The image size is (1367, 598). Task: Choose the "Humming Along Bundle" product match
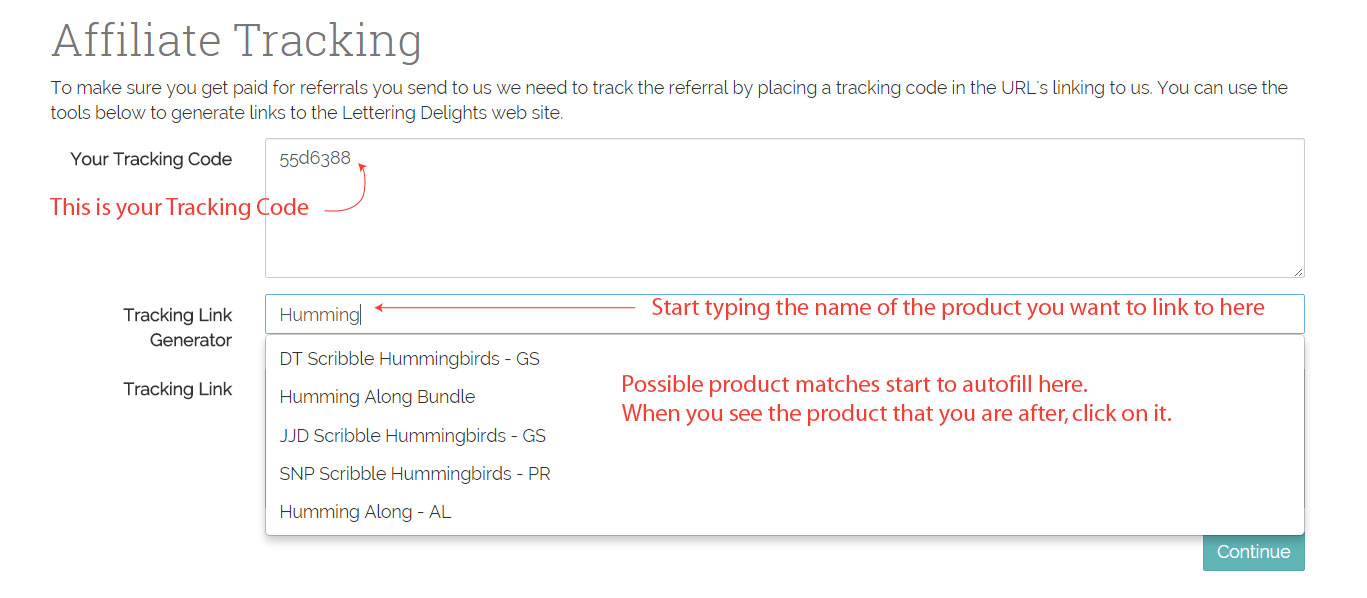tap(376, 396)
